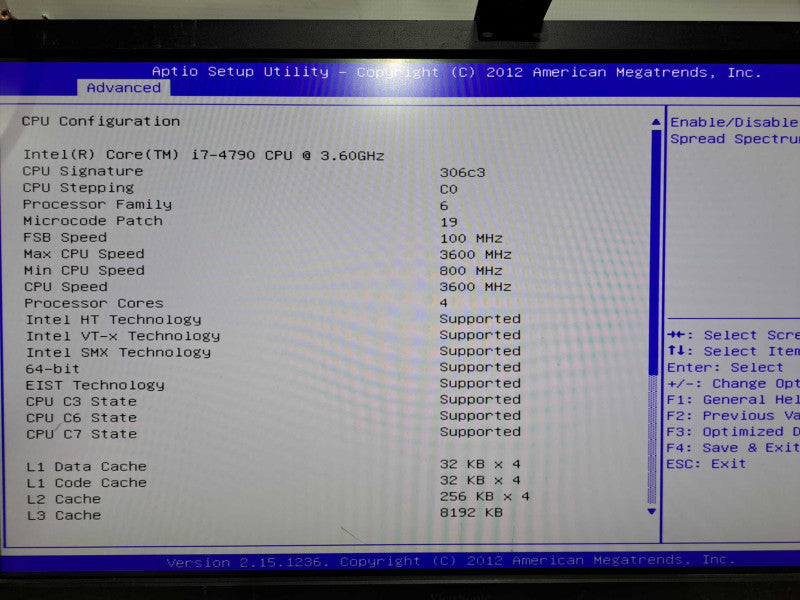Click the EIST Technology label
Viewport: 800px width, 600px height.
click(x=95, y=385)
